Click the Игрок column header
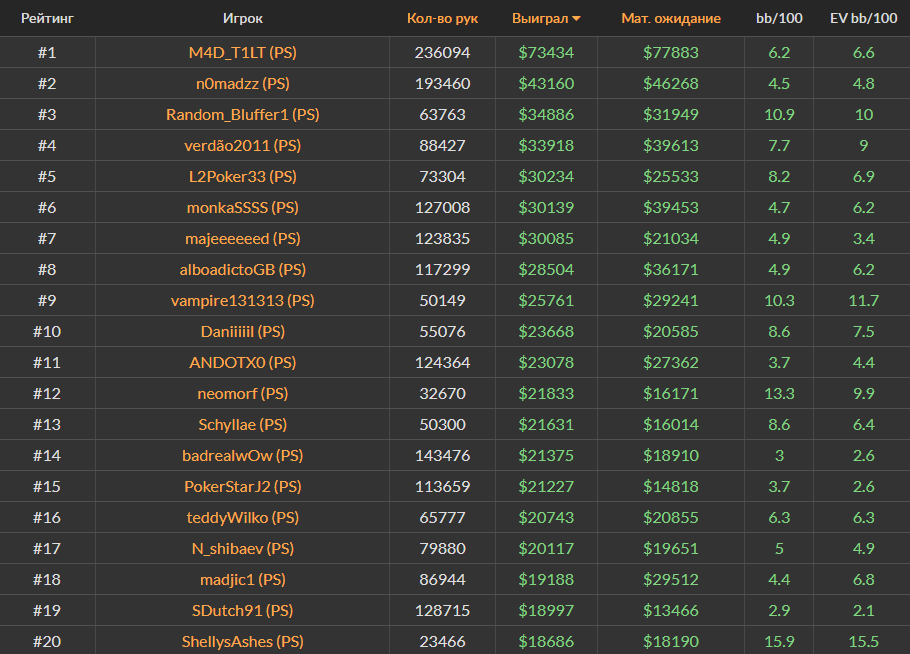 click(243, 18)
